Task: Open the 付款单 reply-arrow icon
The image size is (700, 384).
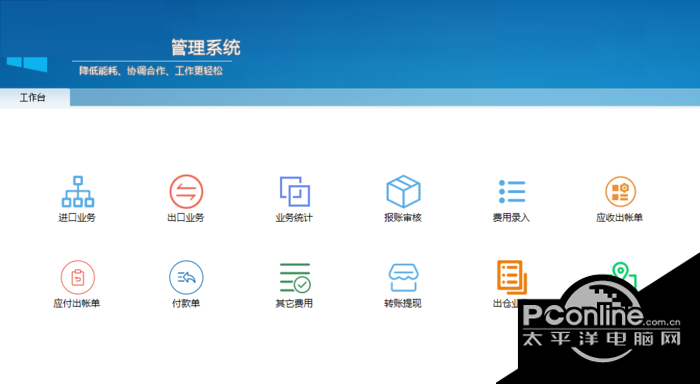Action: (186, 277)
